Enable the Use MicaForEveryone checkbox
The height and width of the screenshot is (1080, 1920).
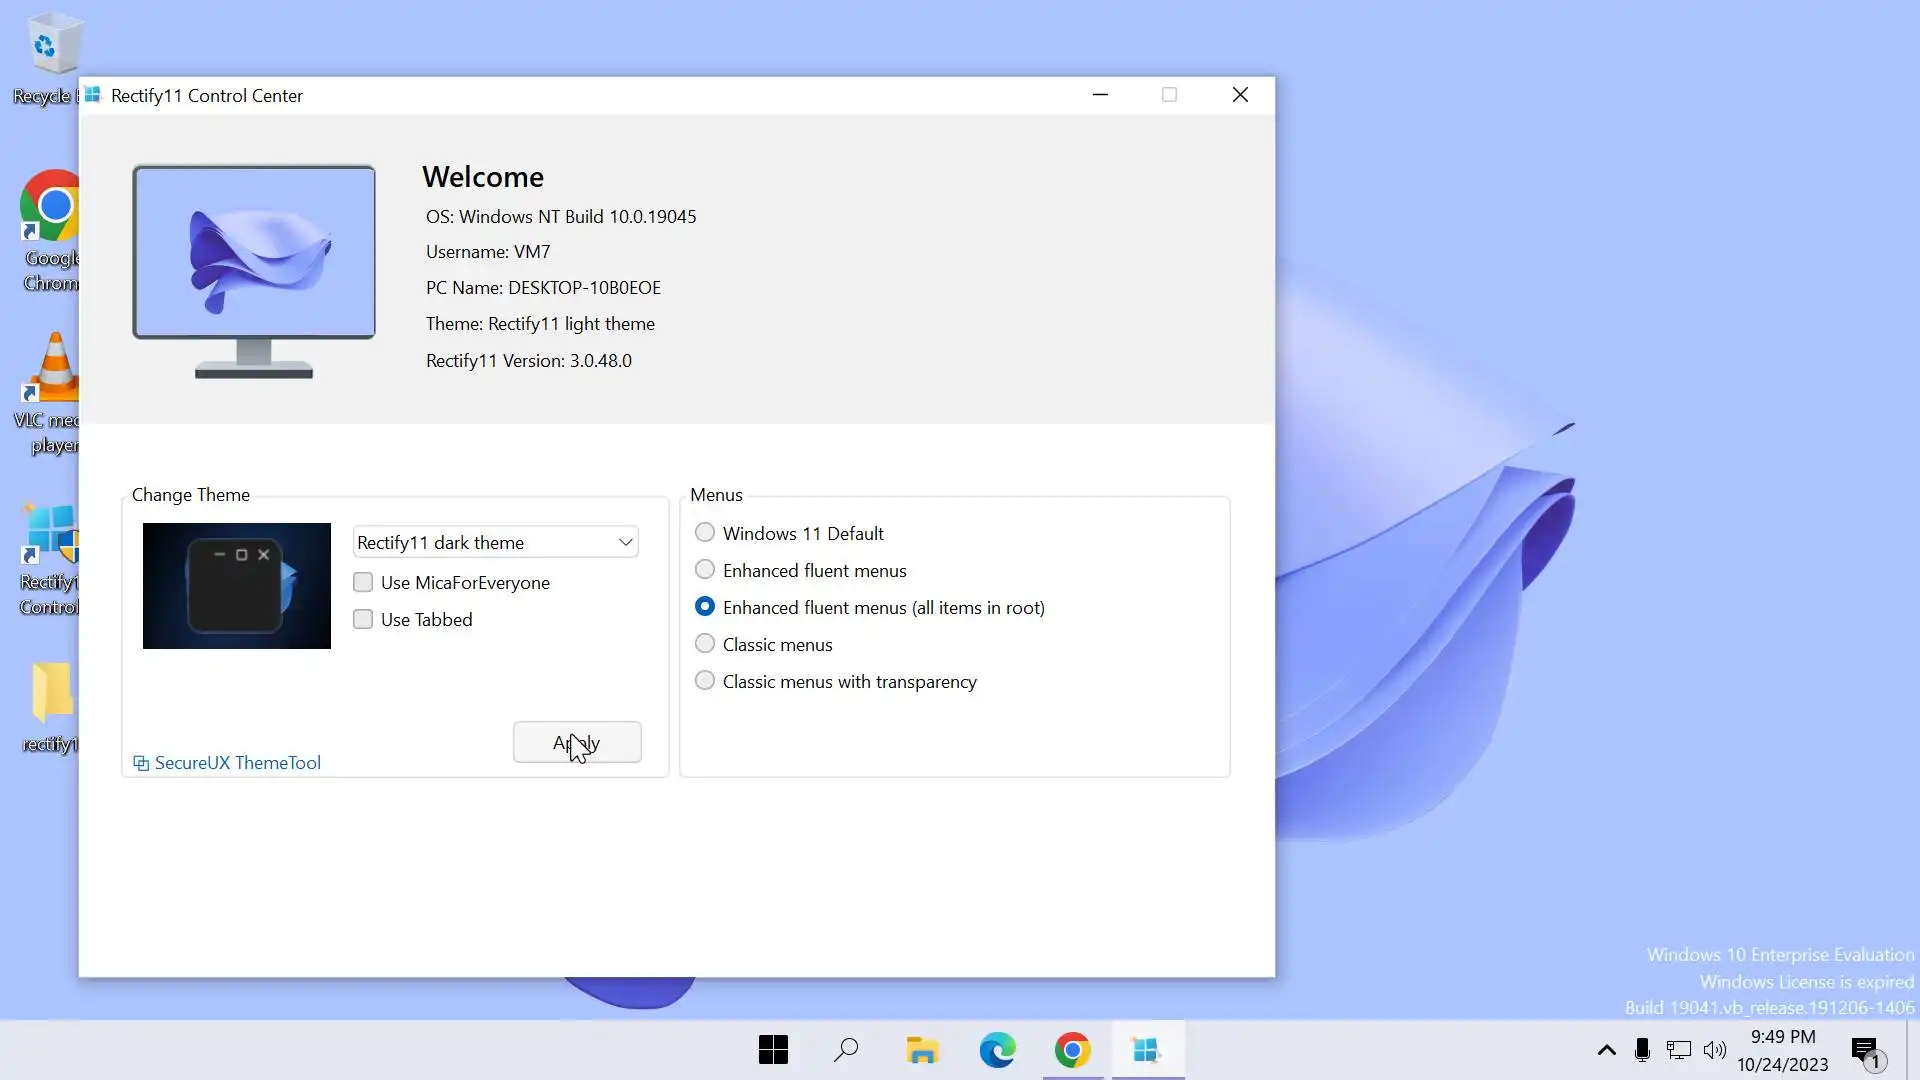click(363, 582)
